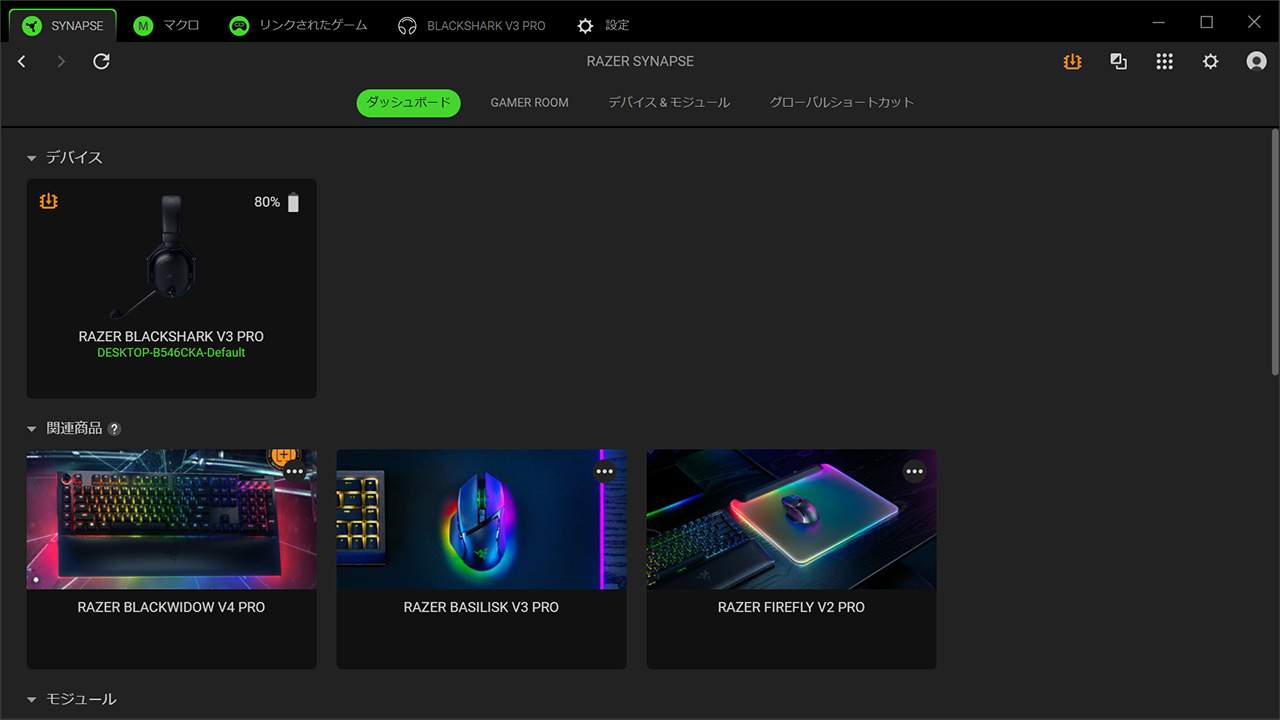Open more options on Basilisk V3 Pro card

(604, 472)
